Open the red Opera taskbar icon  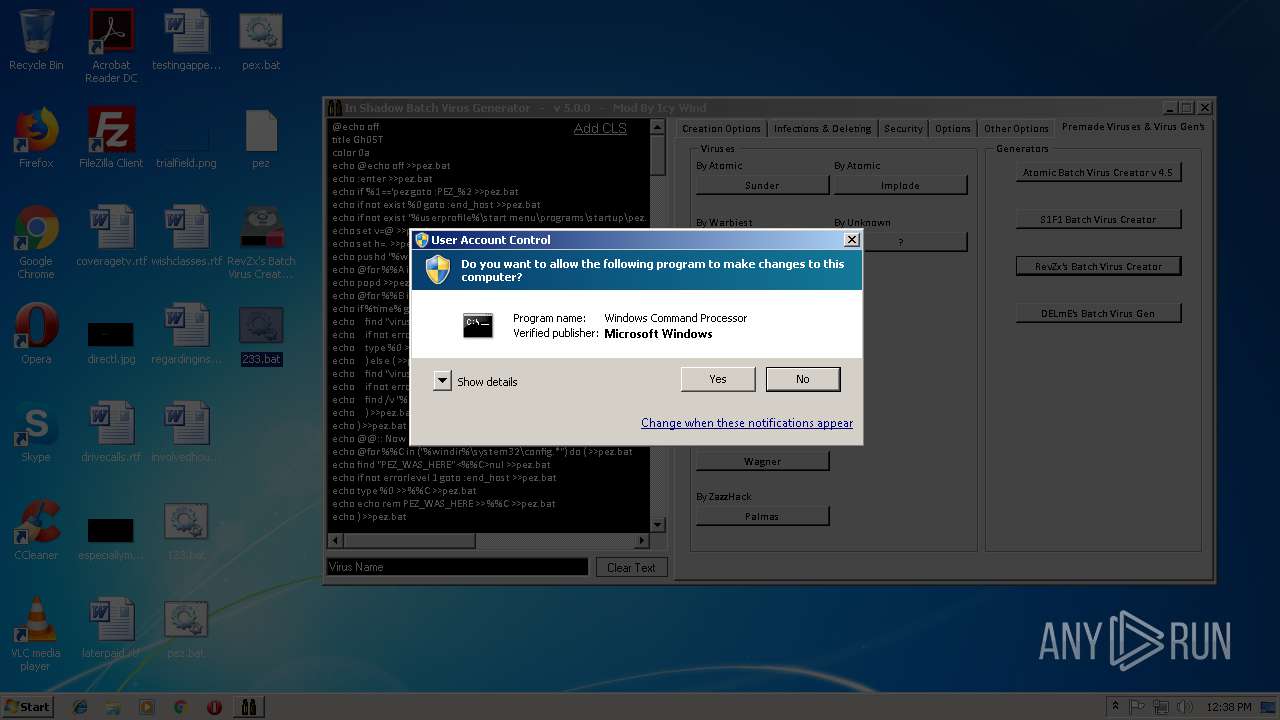click(x=214, y=707)
